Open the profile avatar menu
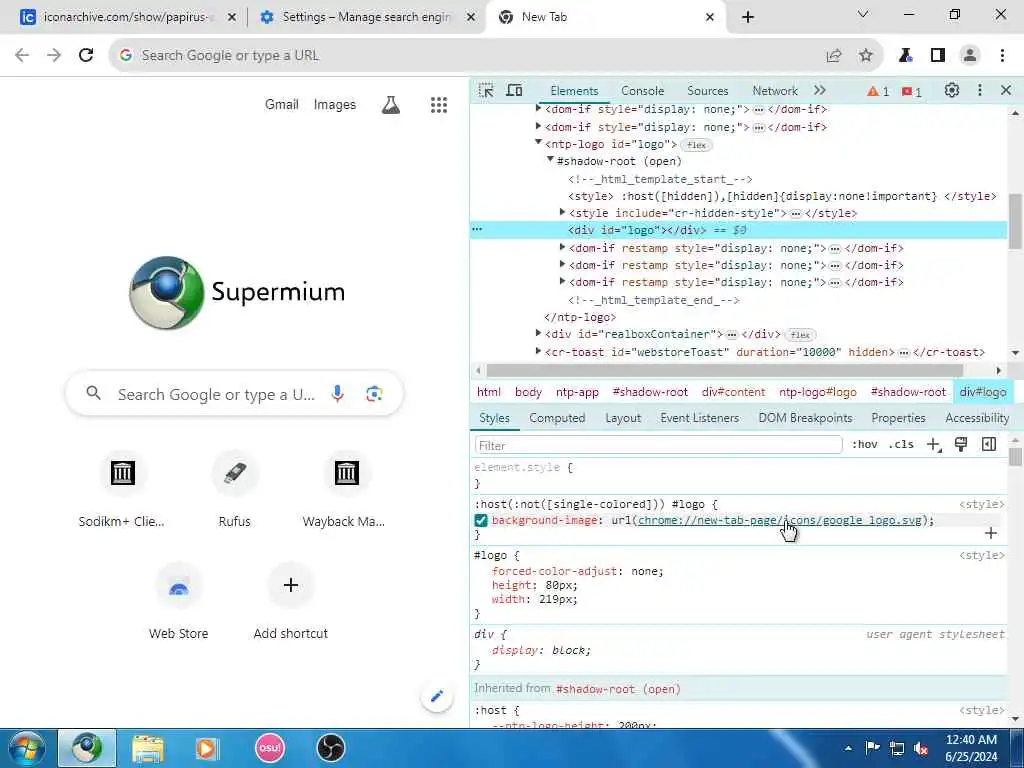The width and height of the screenshot is (1024, 768). (970, 56)
